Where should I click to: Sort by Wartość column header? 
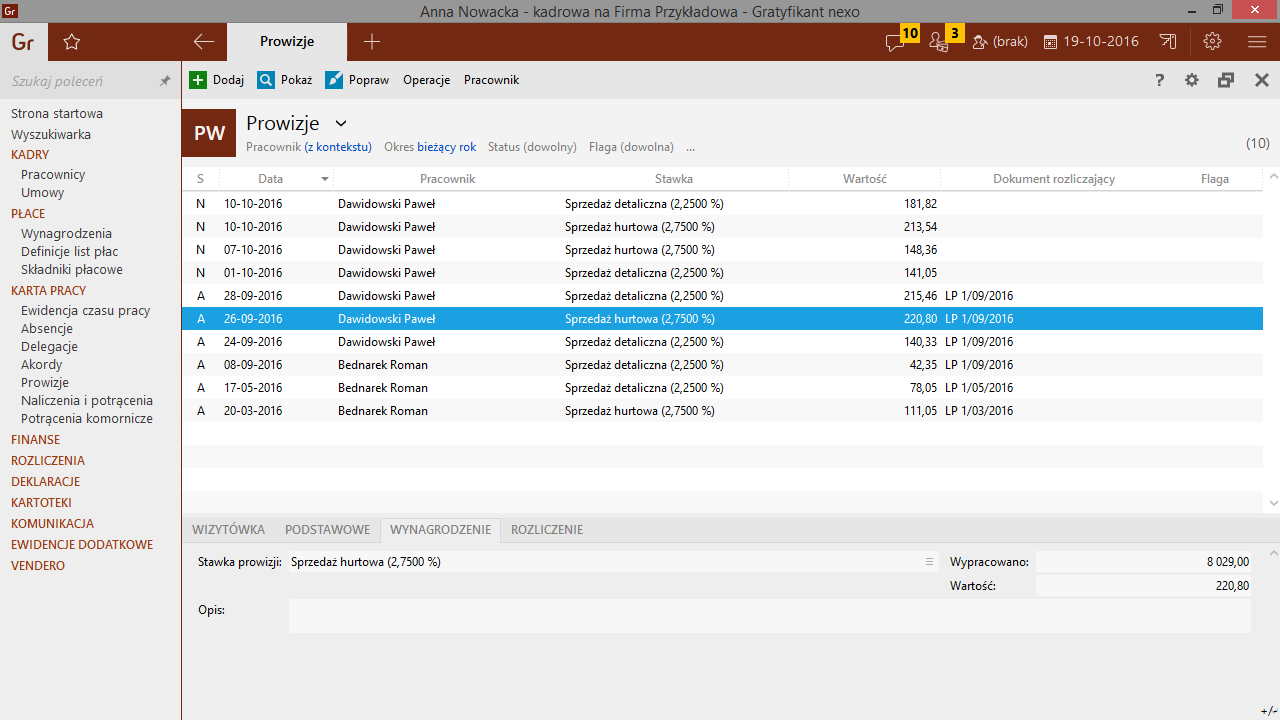pyautogui.click(x=865, y=179)
